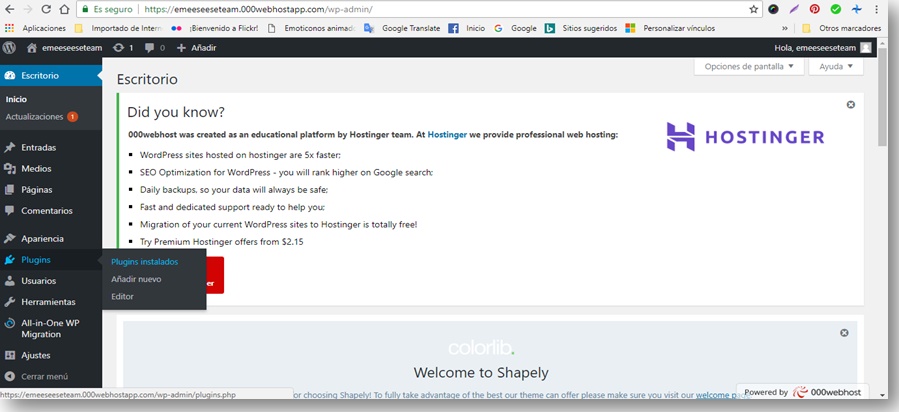Click the Escritorio dashboard gauge icon

10,76
